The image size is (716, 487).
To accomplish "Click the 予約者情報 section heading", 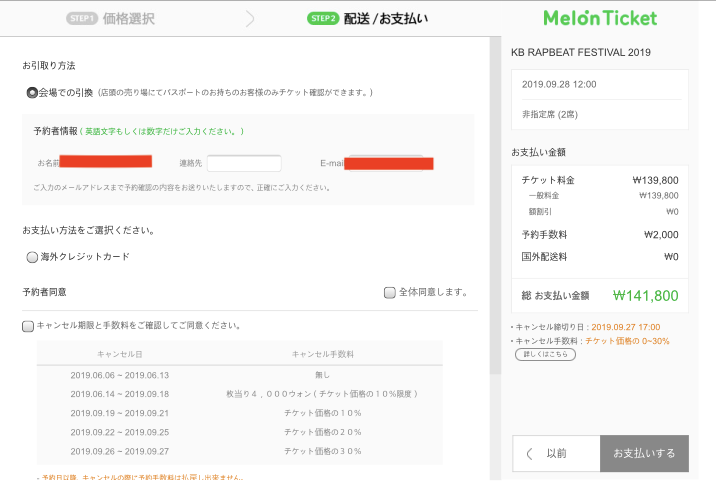I will 56,131.
